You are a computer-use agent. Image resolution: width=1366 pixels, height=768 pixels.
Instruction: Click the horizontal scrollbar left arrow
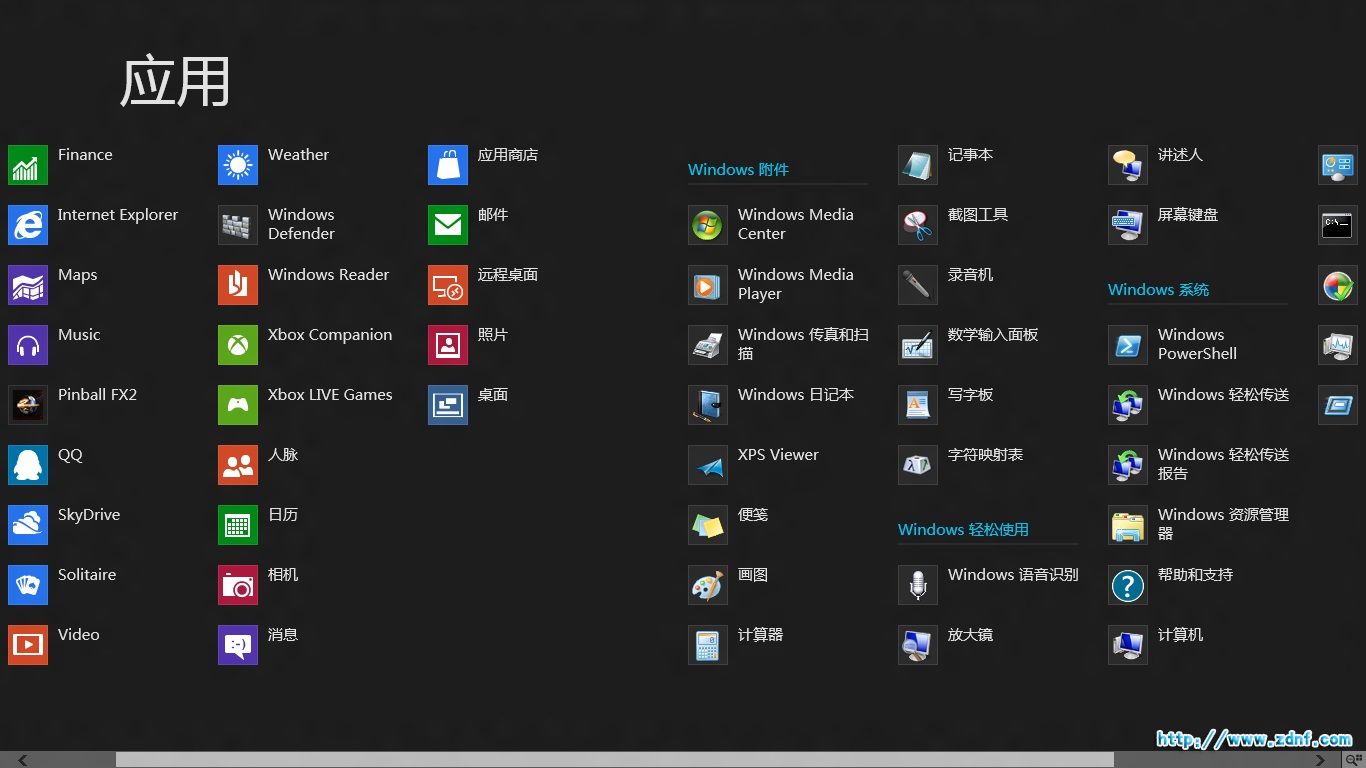point(22,760)
